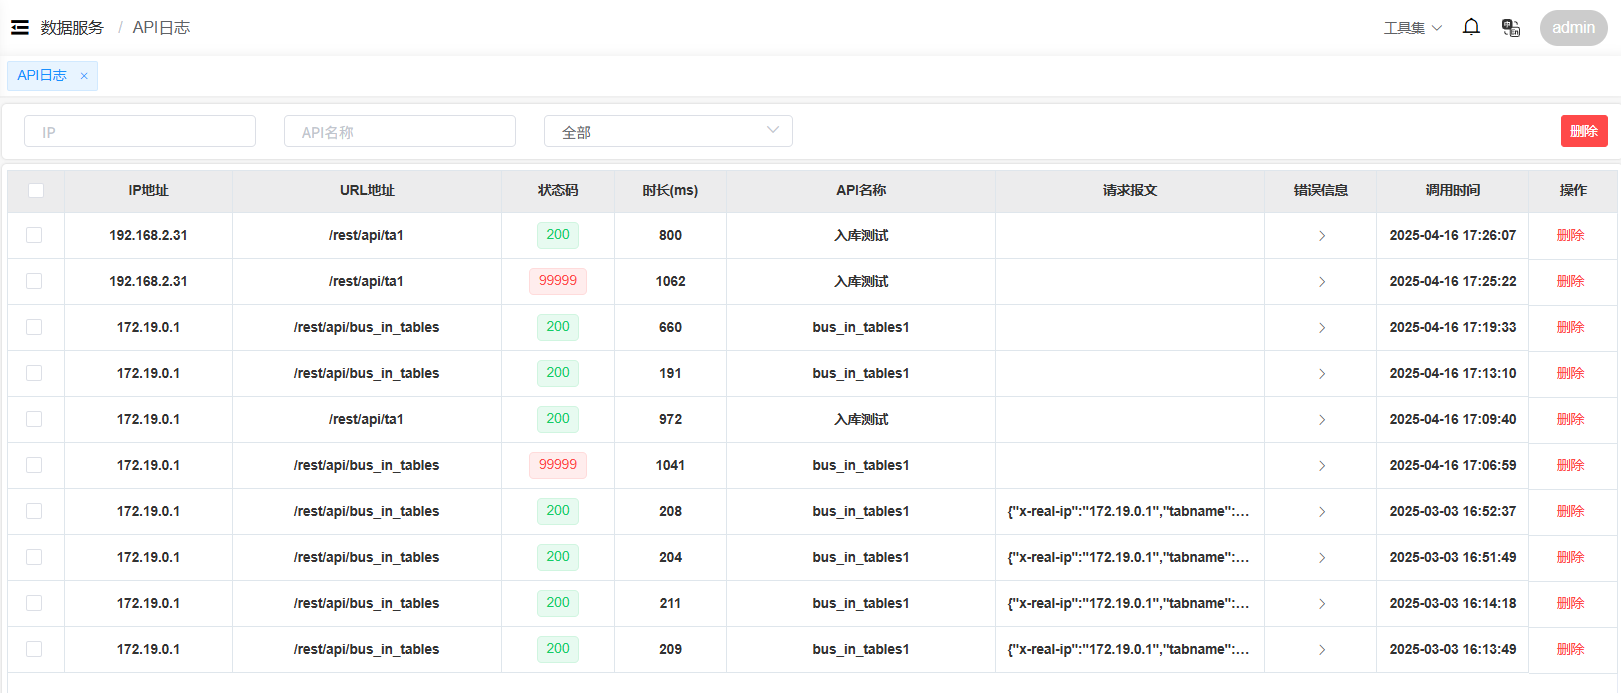Image resolution: width=1621 pixels, height=693 pixels.
Task: Focus the API名称 search field
Action: click(400, 131)
